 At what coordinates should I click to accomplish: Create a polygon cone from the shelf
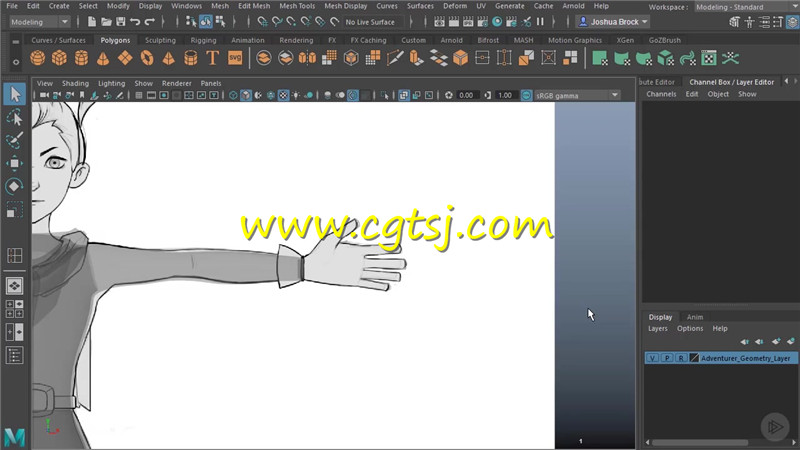(103, 58)
